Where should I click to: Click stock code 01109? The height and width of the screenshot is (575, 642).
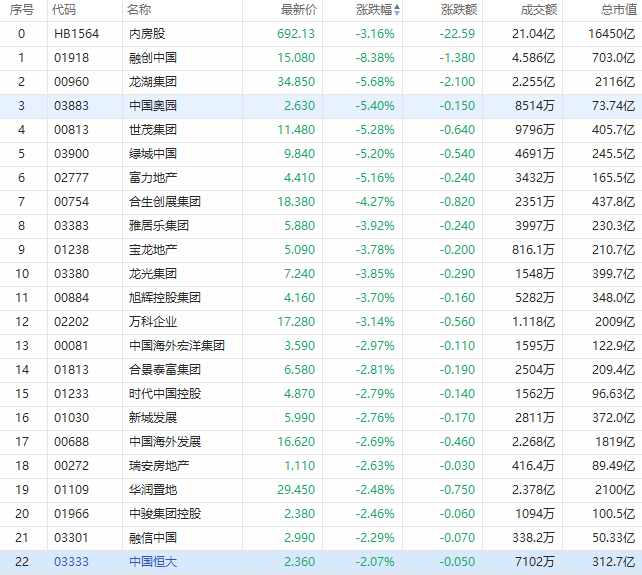[x=71, y=490]
